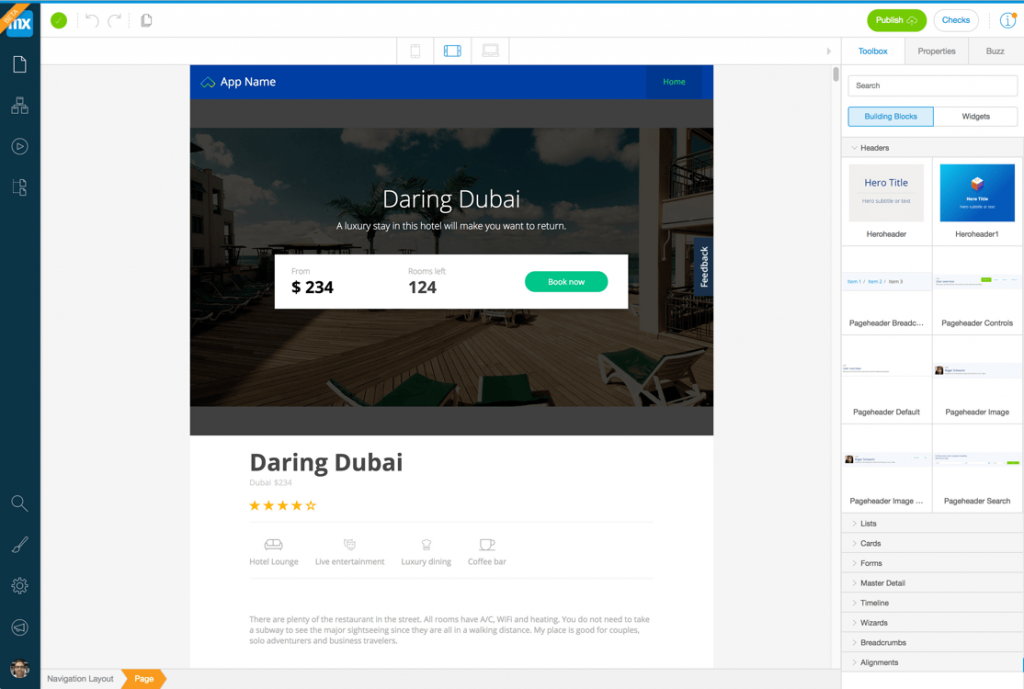Click the search magnifier icon in sidebar
Viewport: 1024px width, 689px height.
tap(19, 503)
